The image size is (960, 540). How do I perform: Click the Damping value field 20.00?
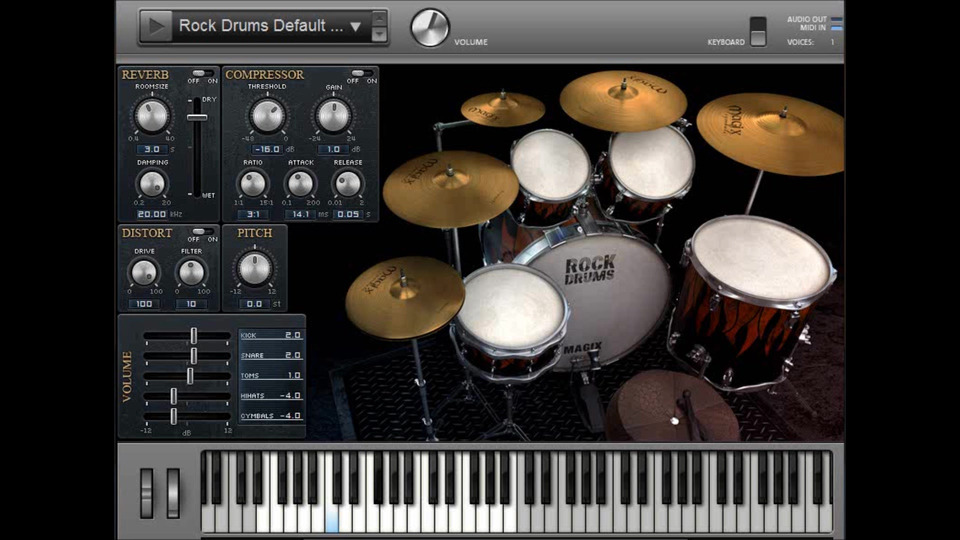(152, 214)
